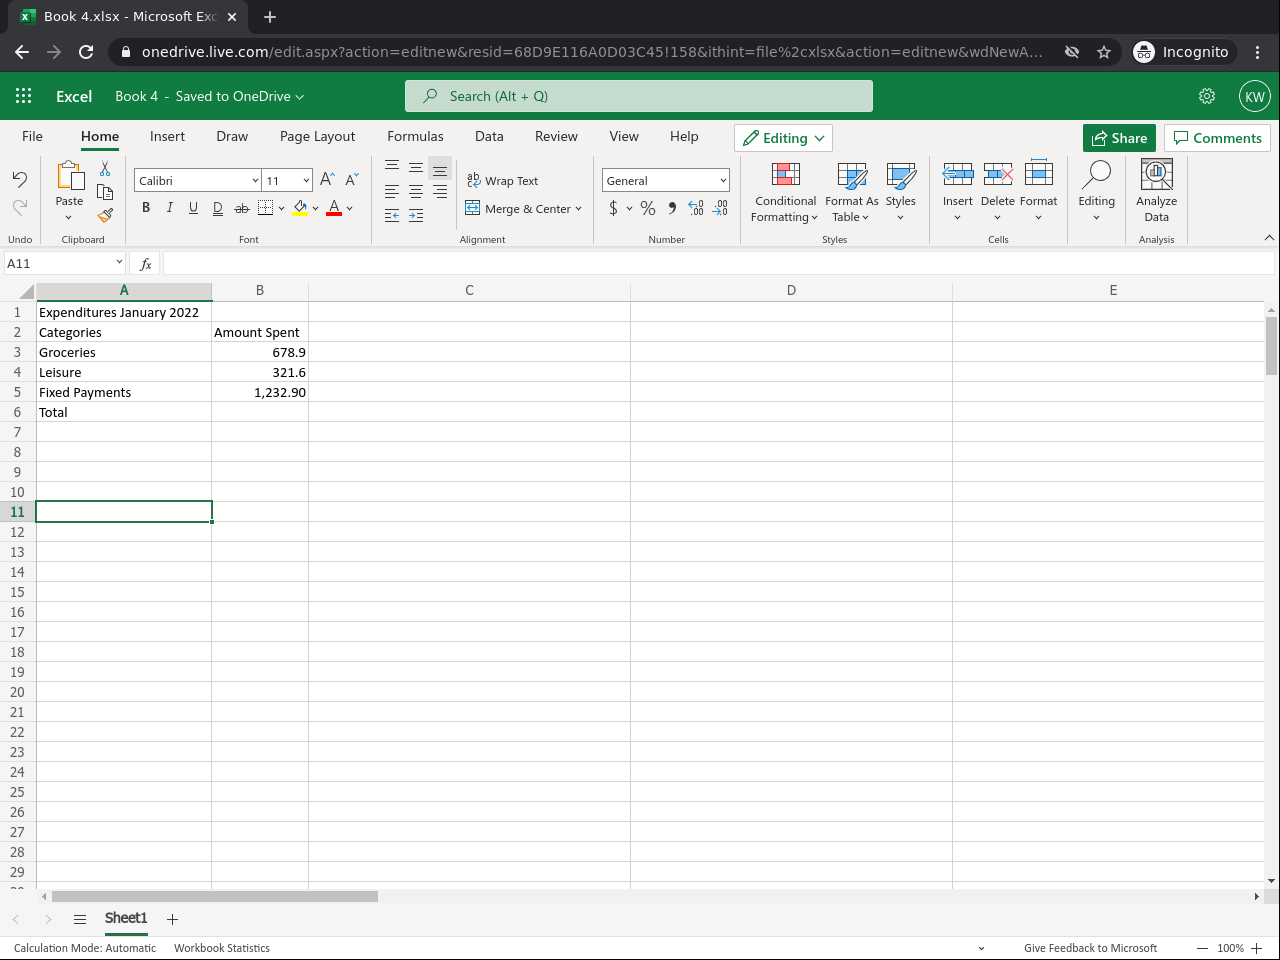Click the Undo arrow icon

pyautogui.click(x=20, y=179)
